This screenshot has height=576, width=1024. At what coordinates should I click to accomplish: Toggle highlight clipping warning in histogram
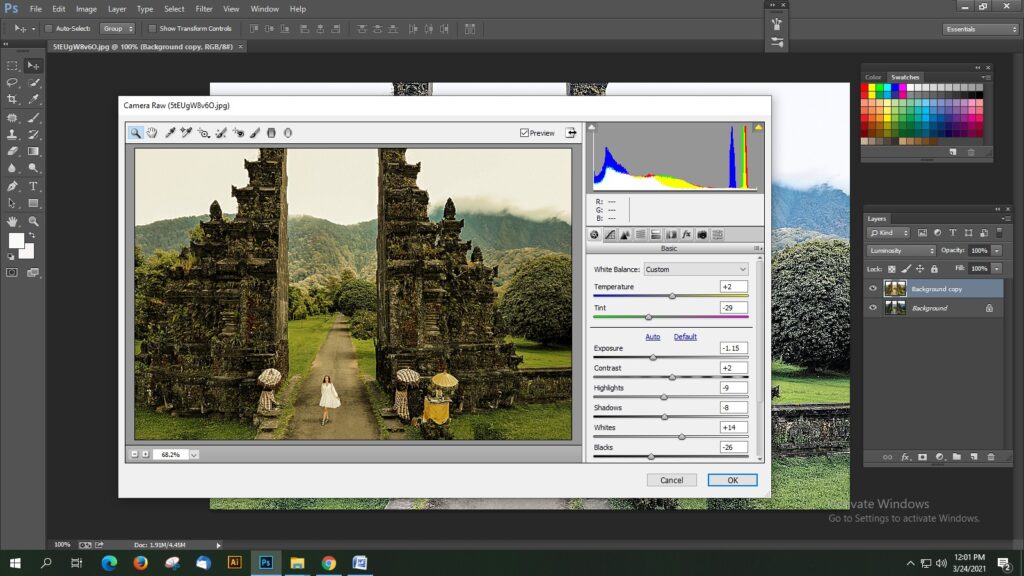pyautogui.click(x=758, y=127)
